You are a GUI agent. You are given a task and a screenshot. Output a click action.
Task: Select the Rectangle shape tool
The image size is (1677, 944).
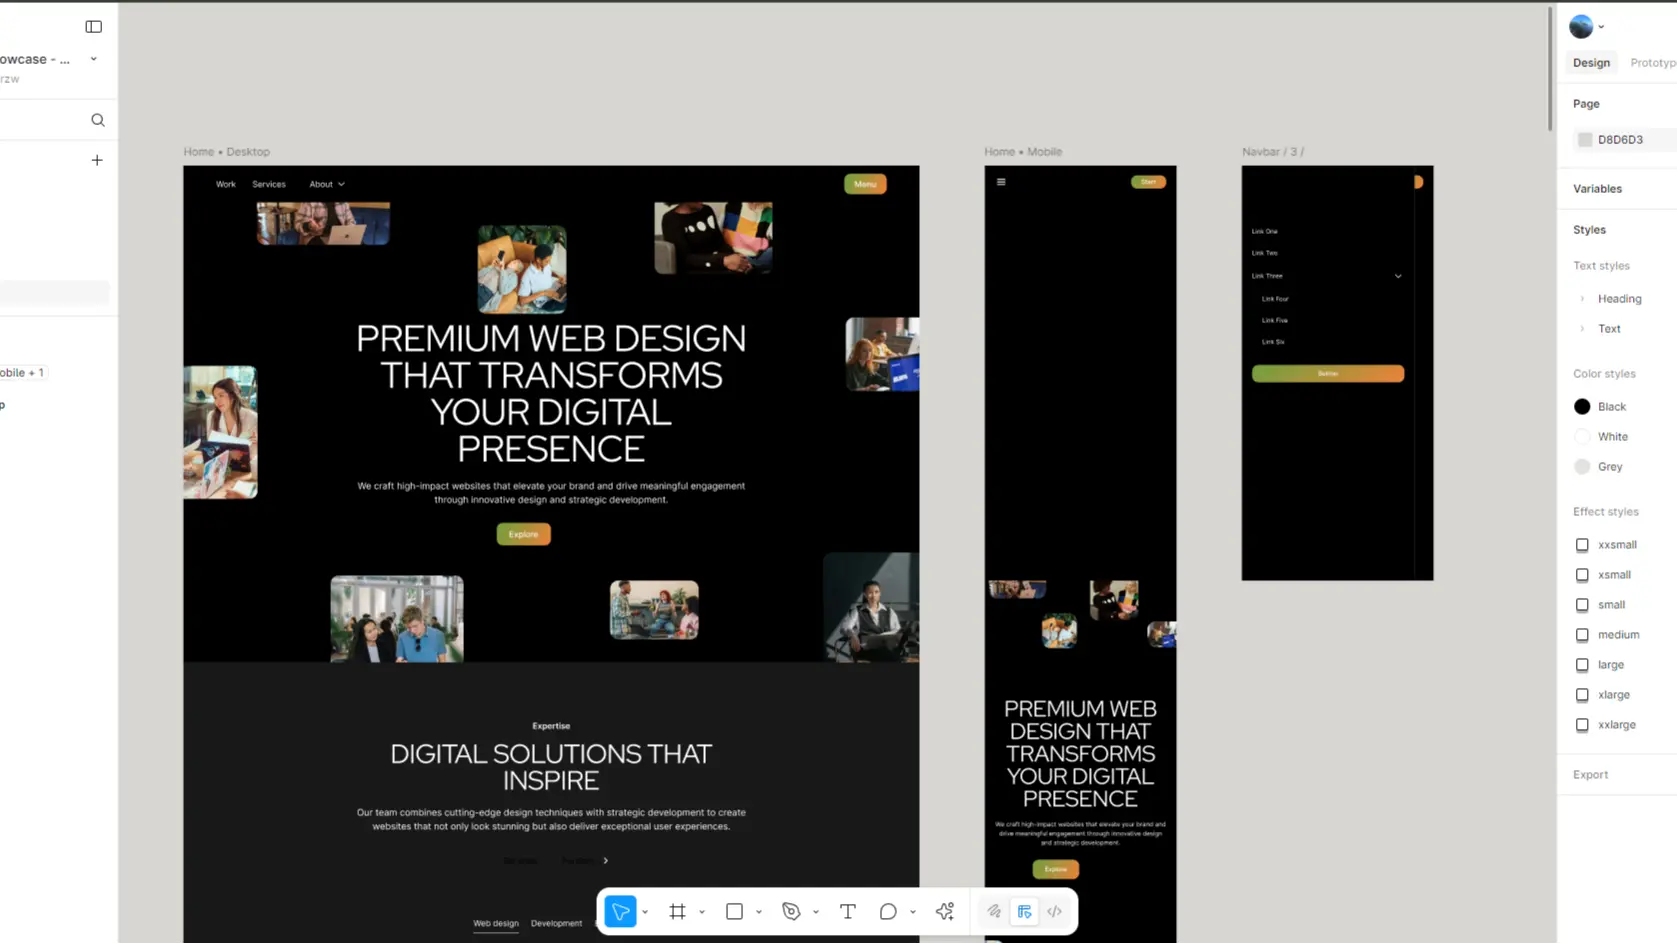coord(734,911)
